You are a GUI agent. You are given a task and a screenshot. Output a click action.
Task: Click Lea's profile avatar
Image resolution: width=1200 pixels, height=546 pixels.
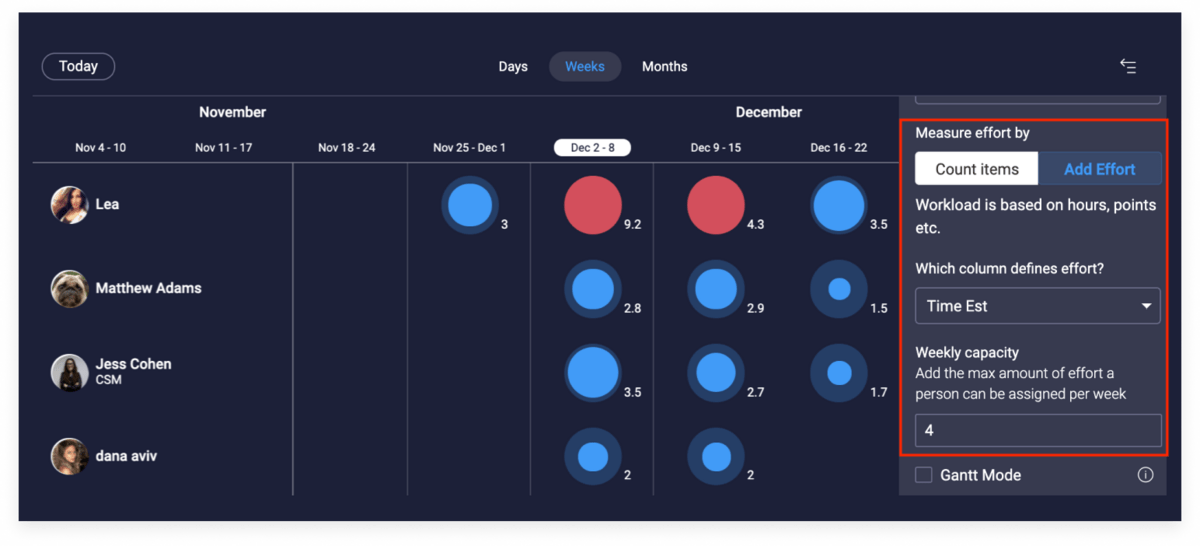click(69, 204)
